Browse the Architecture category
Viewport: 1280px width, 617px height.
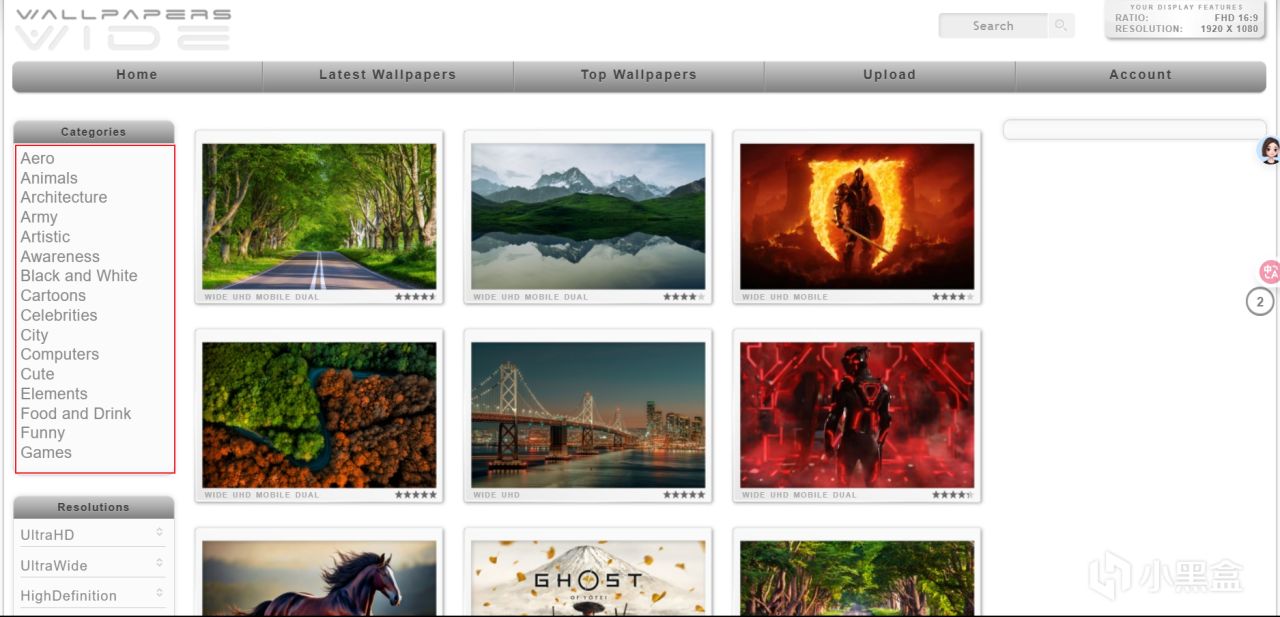click(x=64, y=197)
